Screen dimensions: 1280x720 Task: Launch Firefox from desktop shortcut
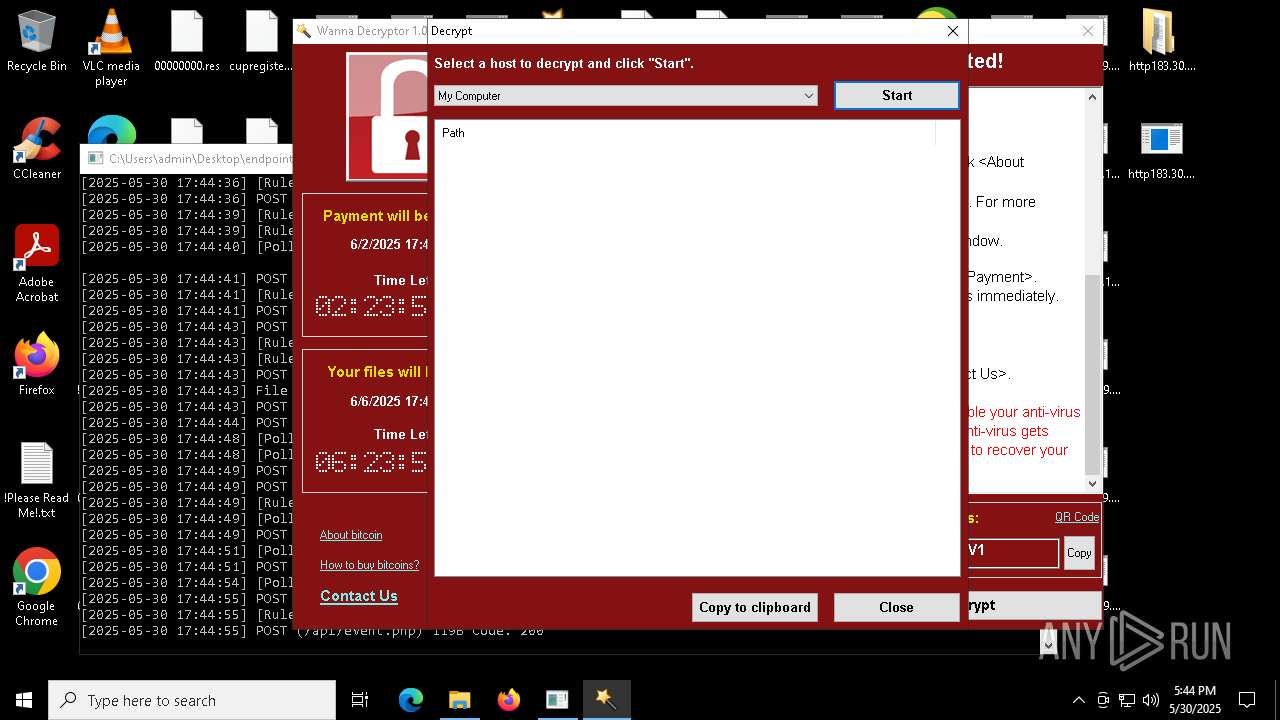37,365
